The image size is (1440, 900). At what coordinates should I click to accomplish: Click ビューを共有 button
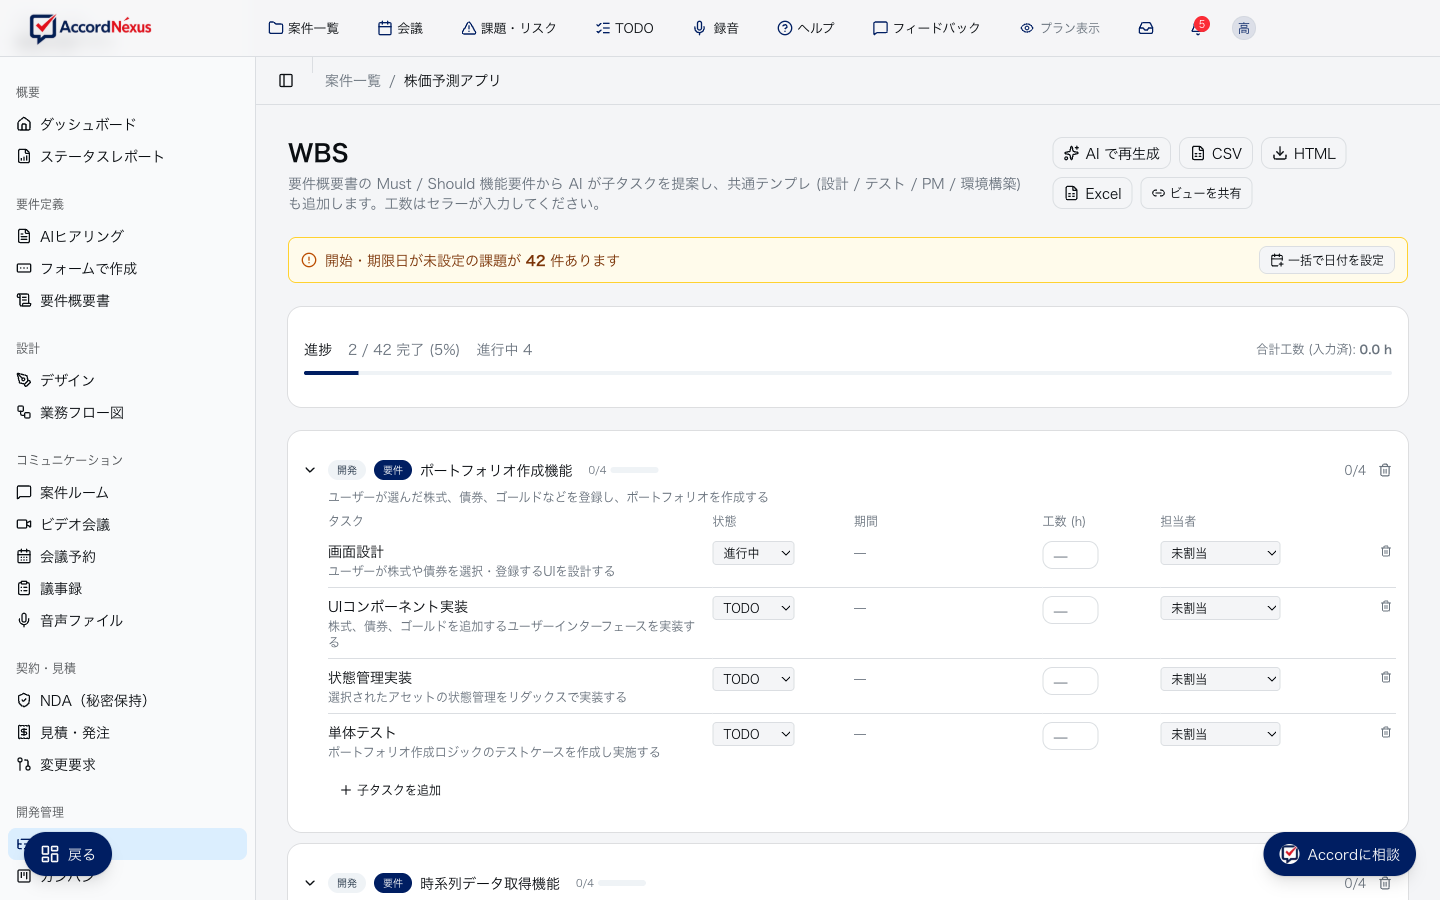pos(1196,193)
